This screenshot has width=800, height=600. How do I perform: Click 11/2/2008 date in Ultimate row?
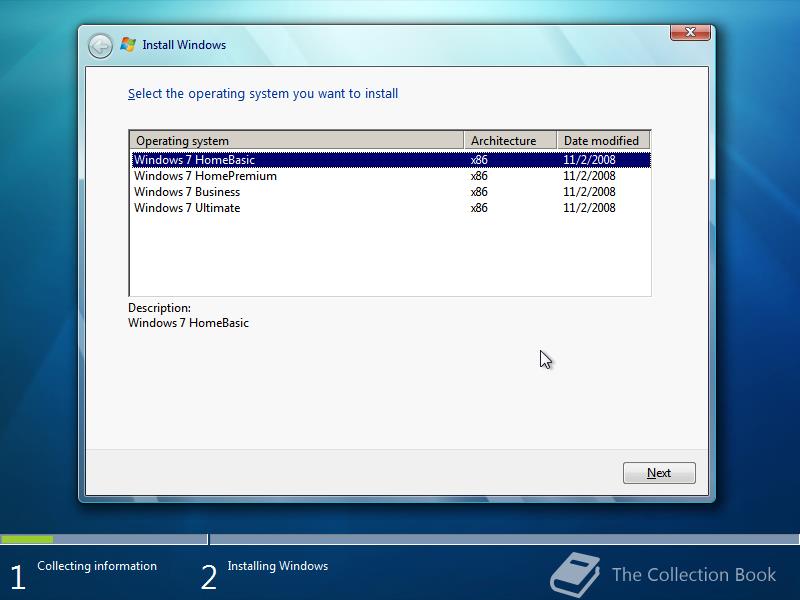coord(589,208)
